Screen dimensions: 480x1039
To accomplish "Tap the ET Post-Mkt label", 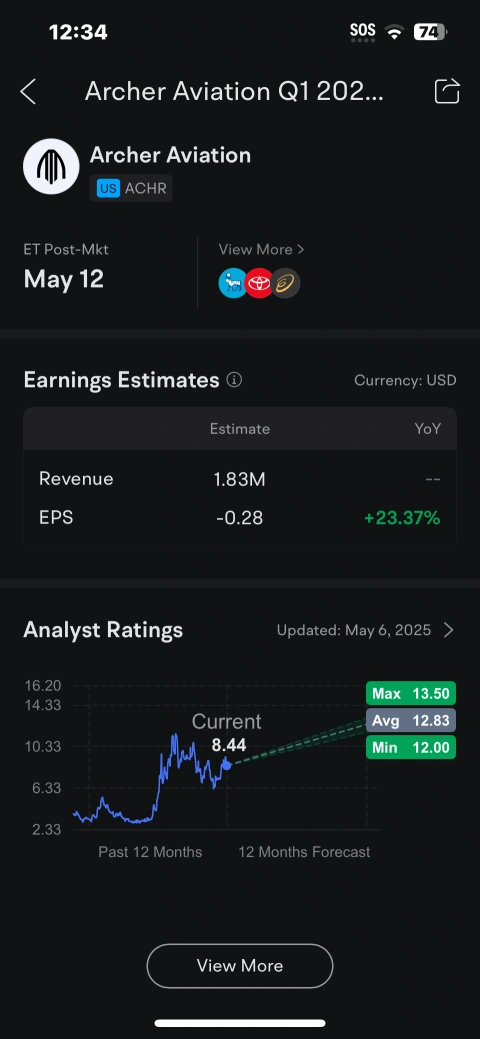I will 66,249.
